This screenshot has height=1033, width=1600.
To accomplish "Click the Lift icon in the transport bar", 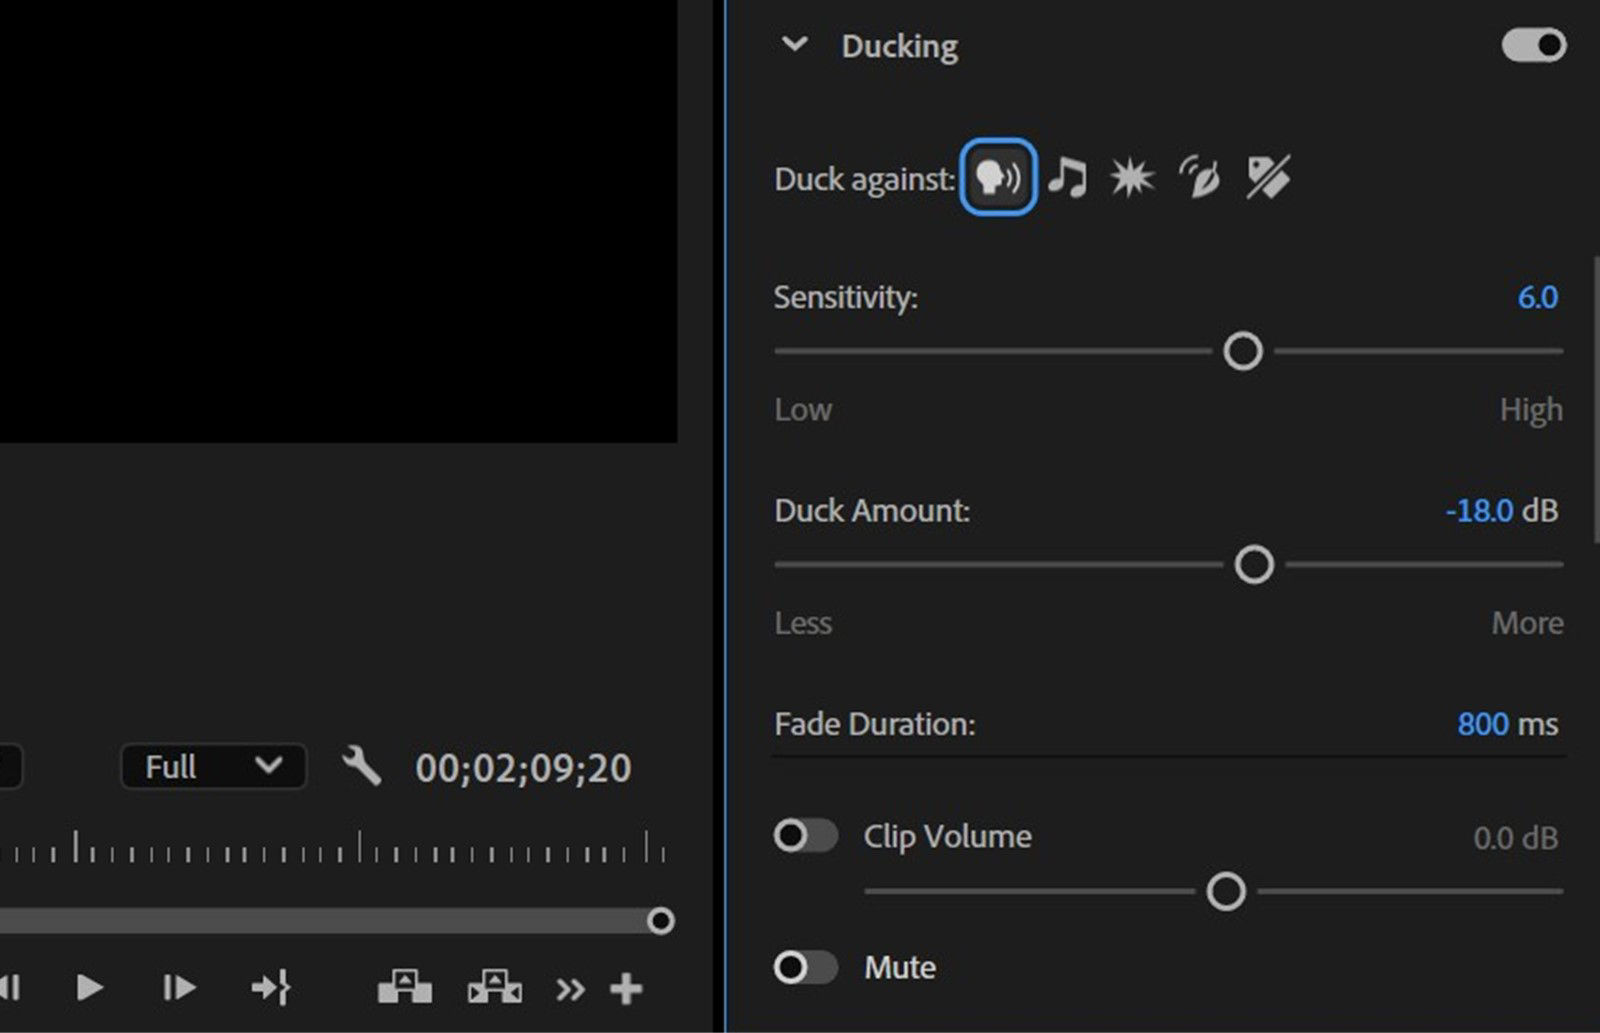I will coord(403,988).
